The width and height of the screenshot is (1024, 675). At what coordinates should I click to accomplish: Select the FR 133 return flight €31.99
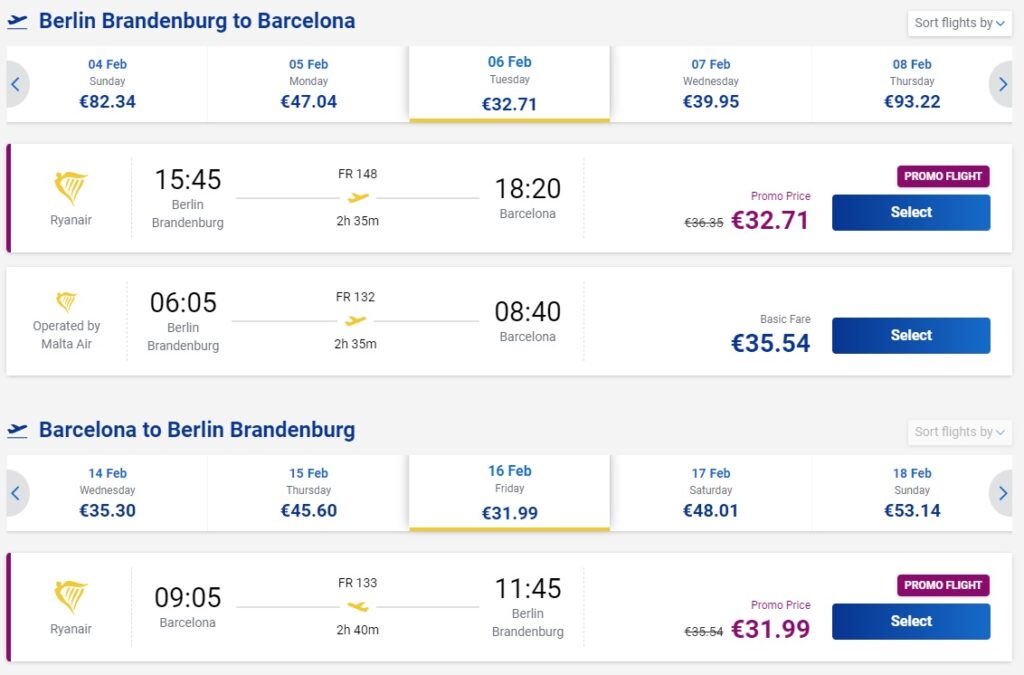tap(910, 622)
